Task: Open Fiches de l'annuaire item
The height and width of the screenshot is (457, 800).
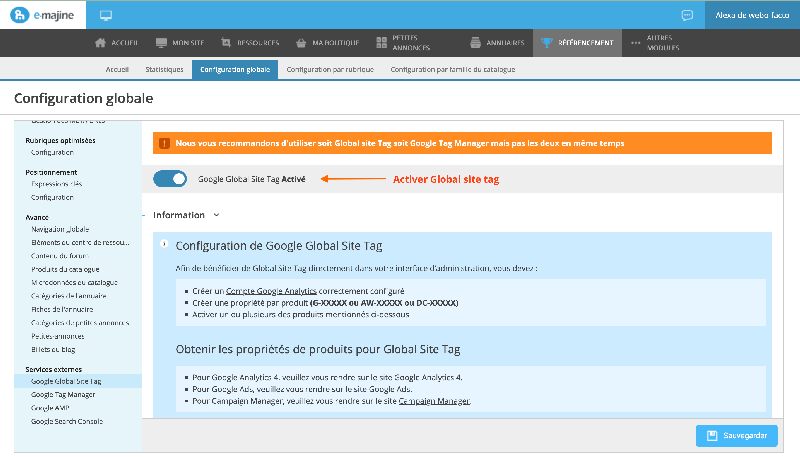Action: coord(62,309)
